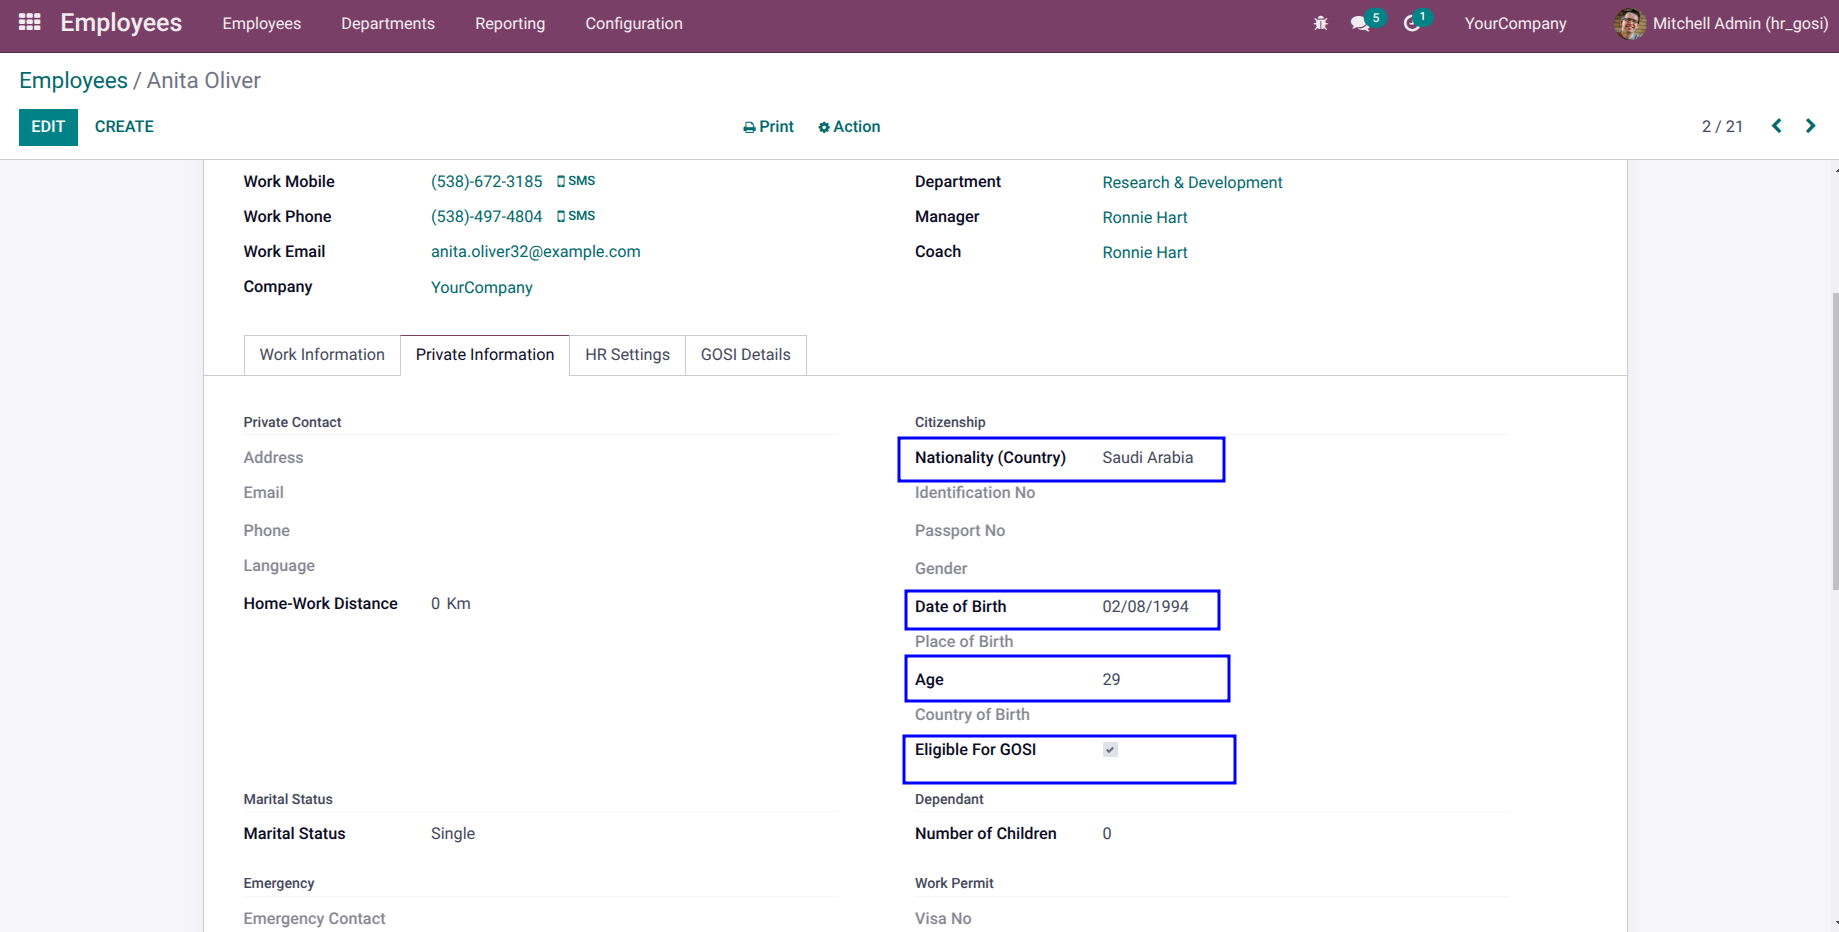This screenshot has width=1839, height=932.
Task: Expand the Configuration menu
Action: click(x=634, y=23)
